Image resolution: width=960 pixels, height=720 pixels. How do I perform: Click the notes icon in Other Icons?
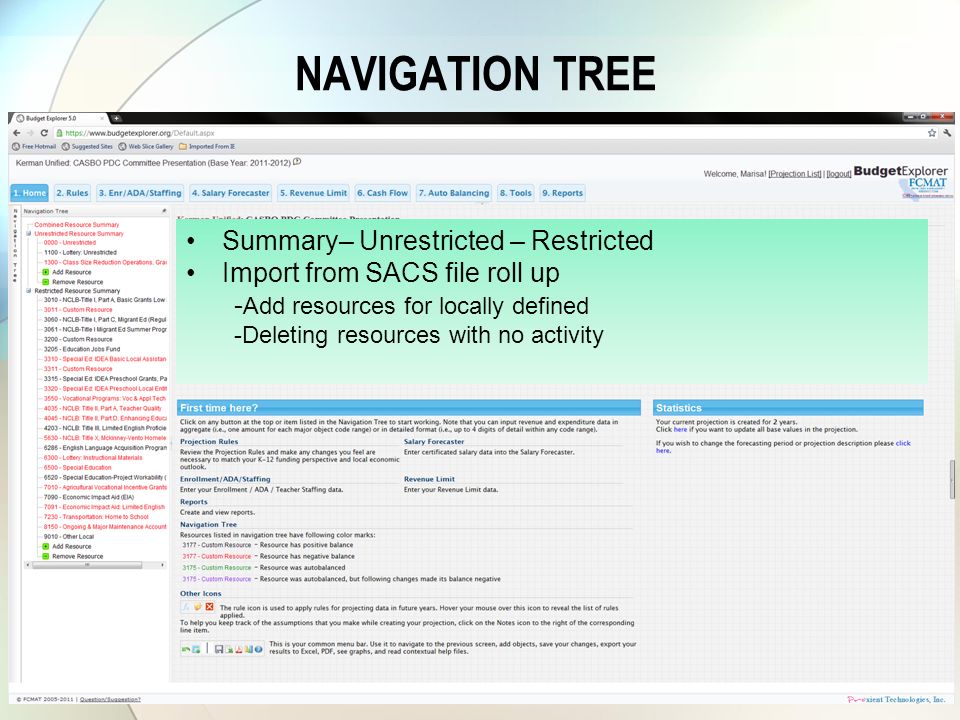[x=197, y=607]
